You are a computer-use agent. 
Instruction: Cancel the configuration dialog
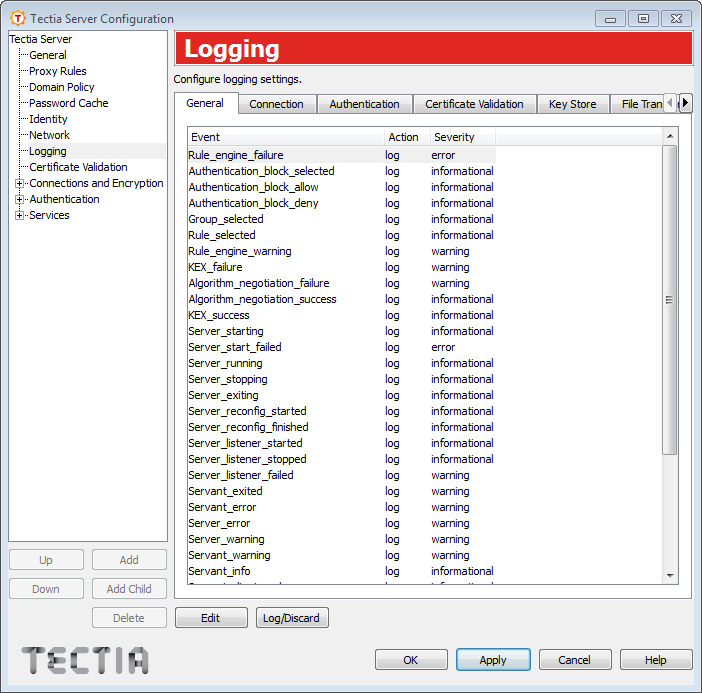[574, 660]
